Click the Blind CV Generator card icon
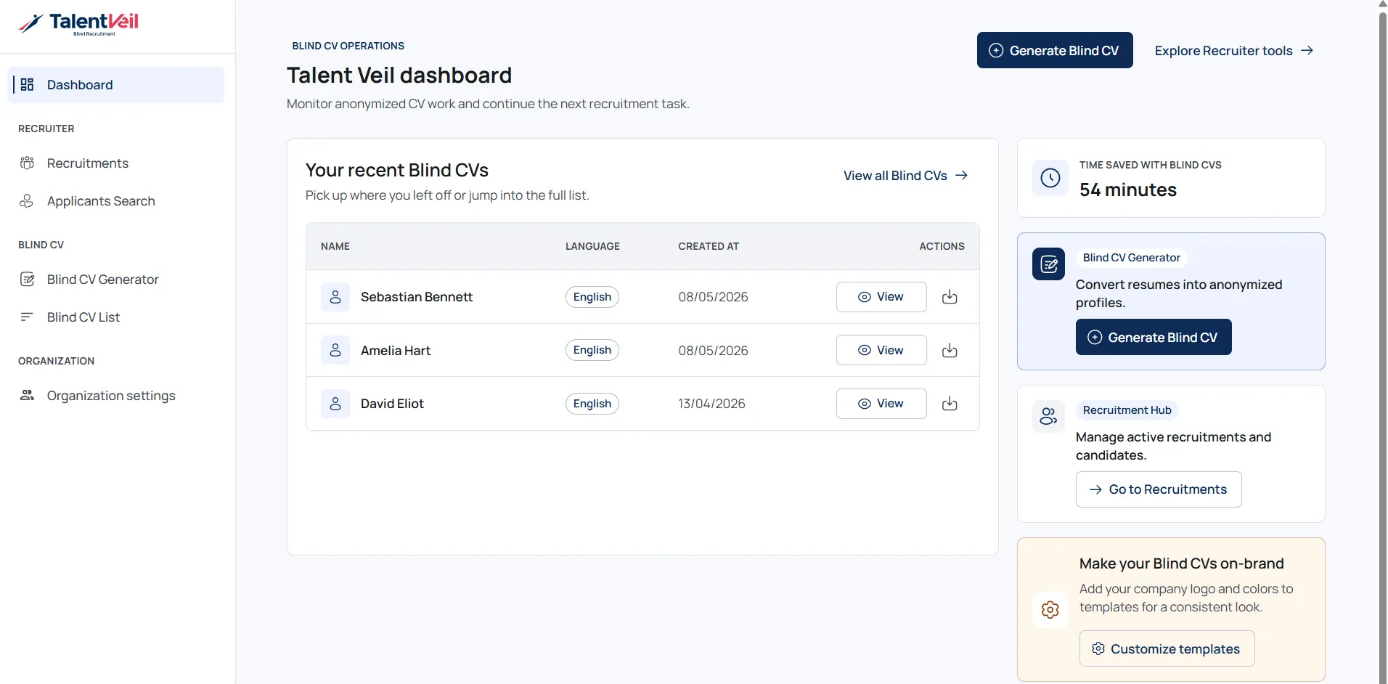Viewport: 1388px width, 684px height. click(1049, 264)
